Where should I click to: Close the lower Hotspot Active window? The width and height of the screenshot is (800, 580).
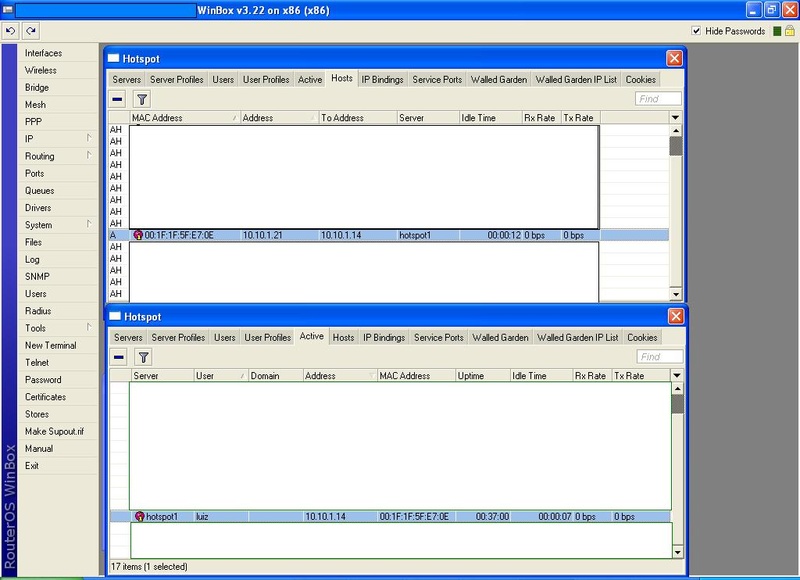click(676, 316)
